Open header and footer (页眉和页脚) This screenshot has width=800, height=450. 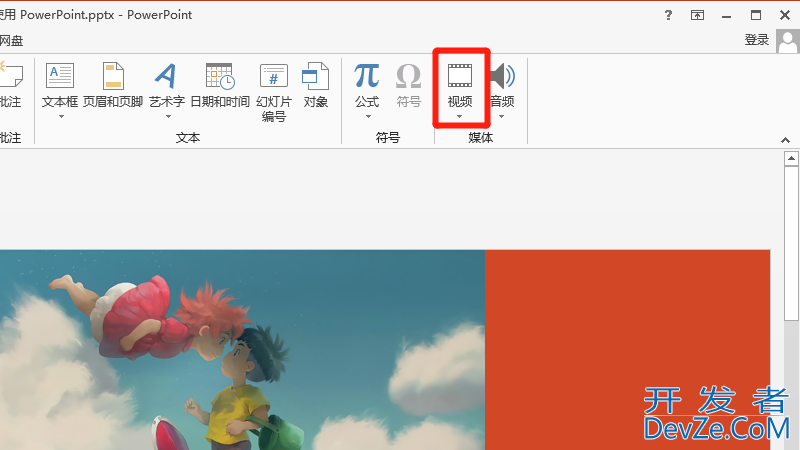(113, 85)
